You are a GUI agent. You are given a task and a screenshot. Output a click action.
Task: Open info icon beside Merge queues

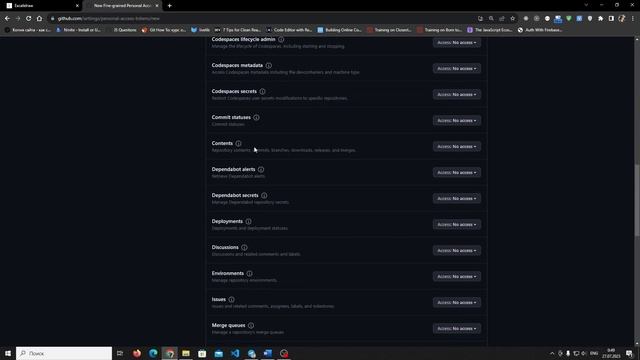[x=251, y=326]
